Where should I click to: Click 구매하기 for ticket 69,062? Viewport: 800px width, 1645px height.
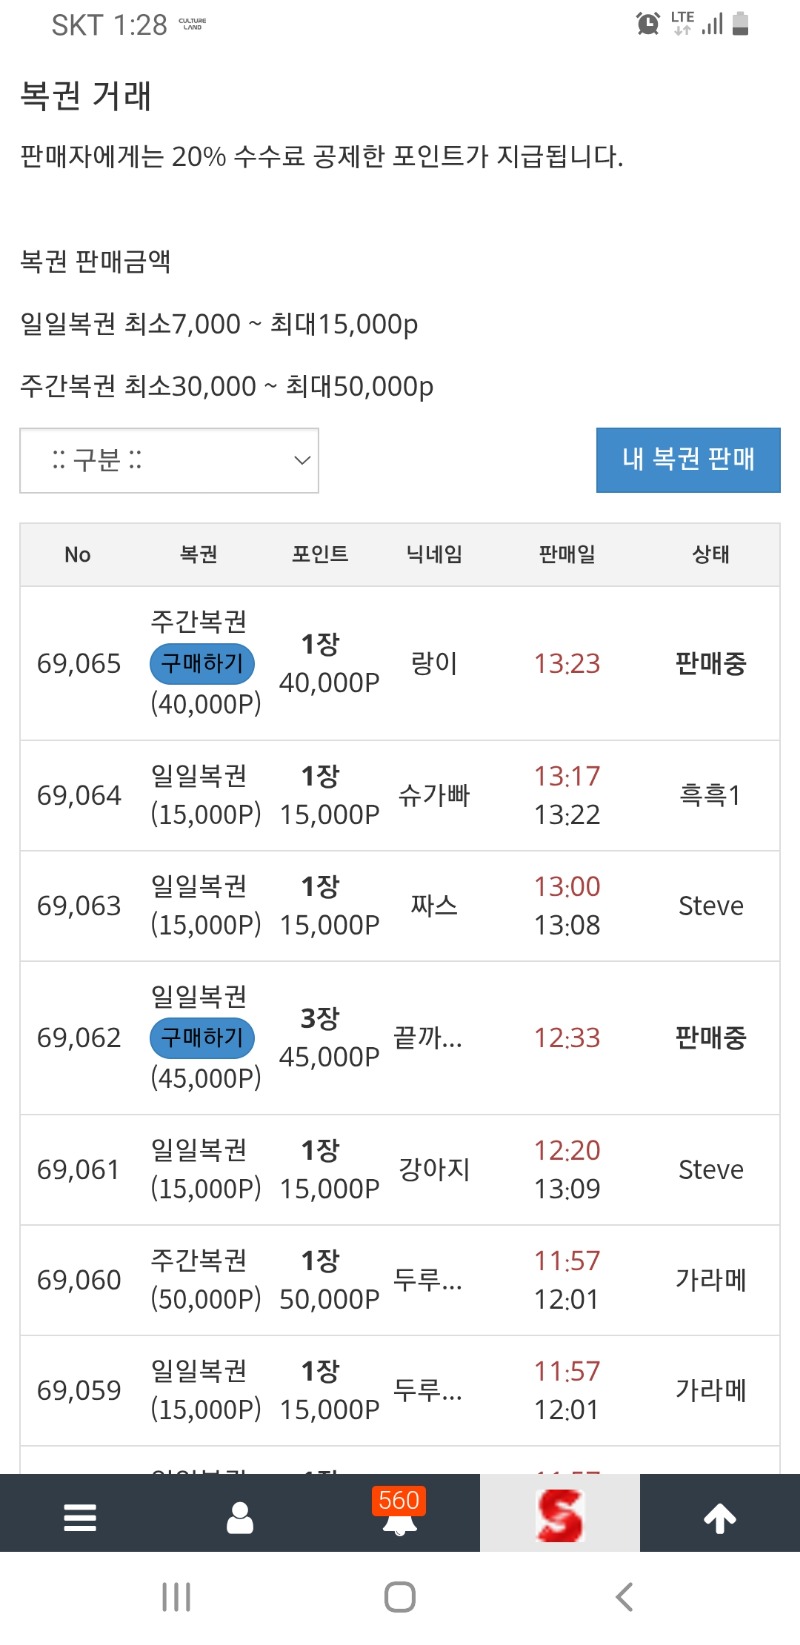coord(202,1038)
